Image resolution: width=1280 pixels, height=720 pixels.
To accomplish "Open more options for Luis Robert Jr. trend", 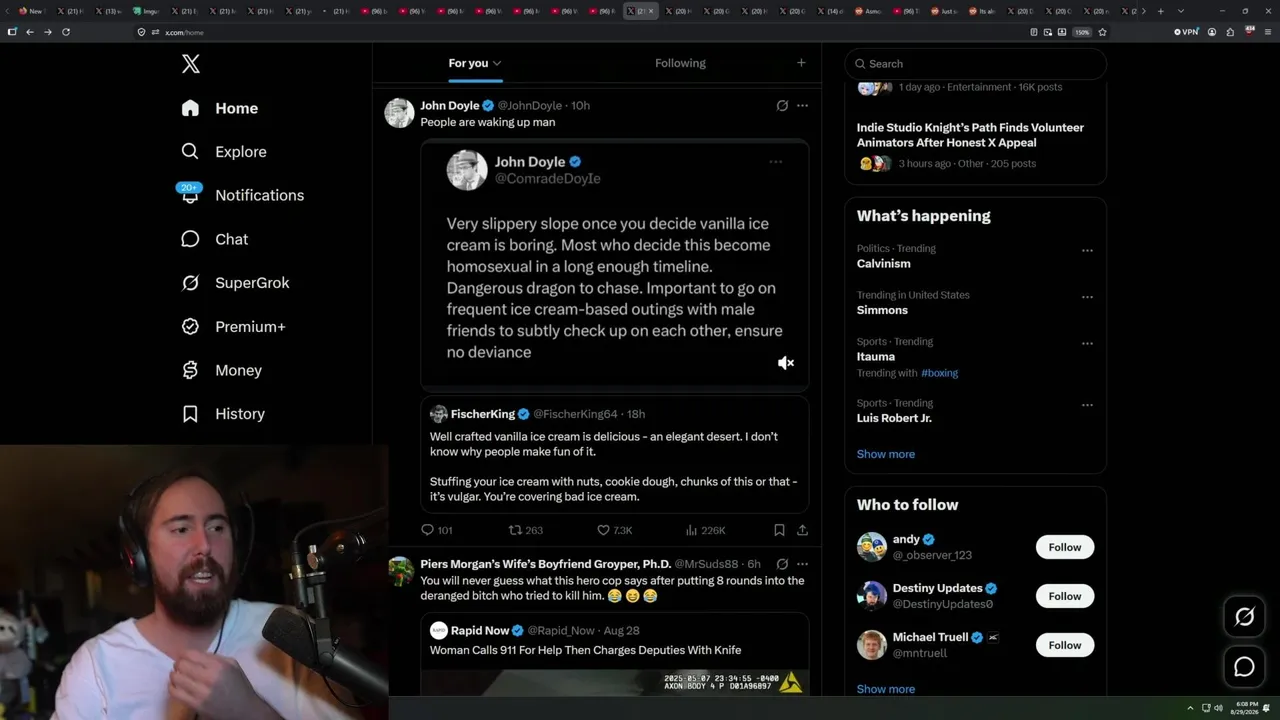I will point(1087,405).
